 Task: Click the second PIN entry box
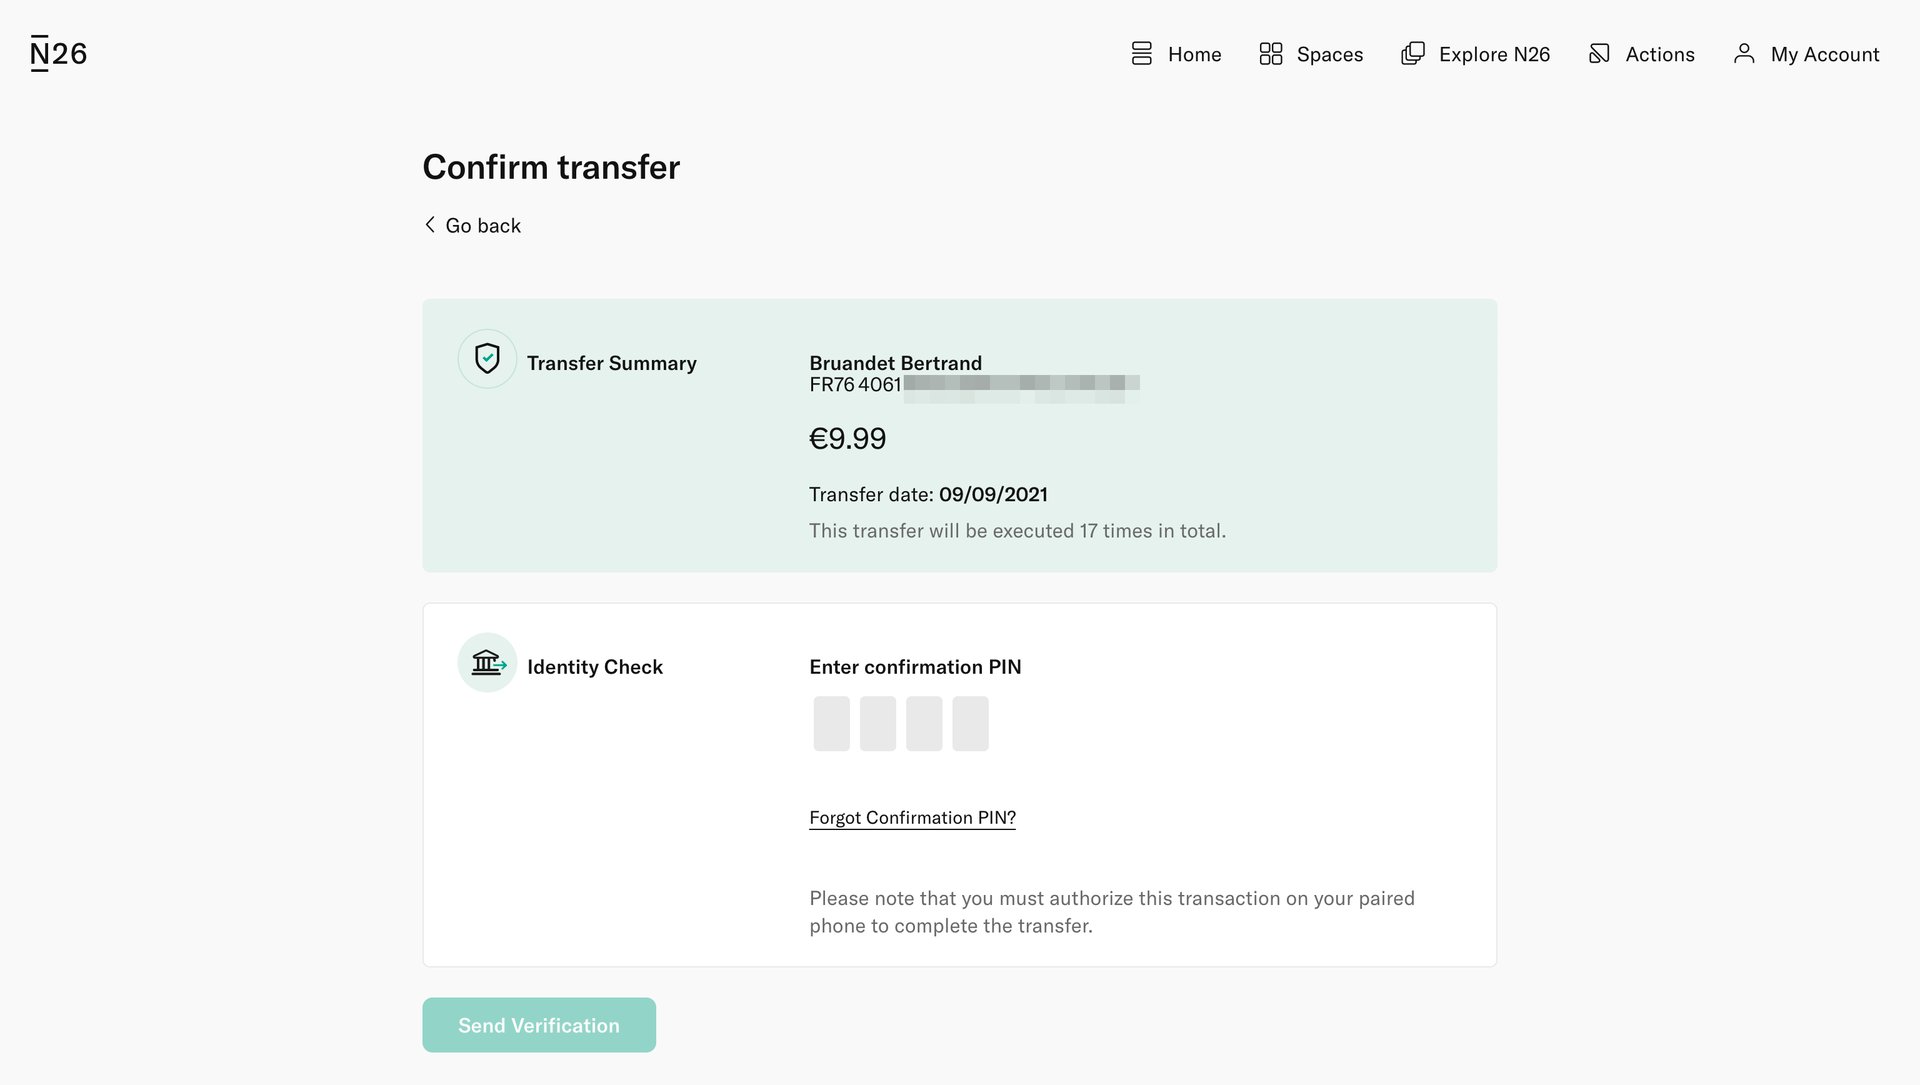point(877,723)
